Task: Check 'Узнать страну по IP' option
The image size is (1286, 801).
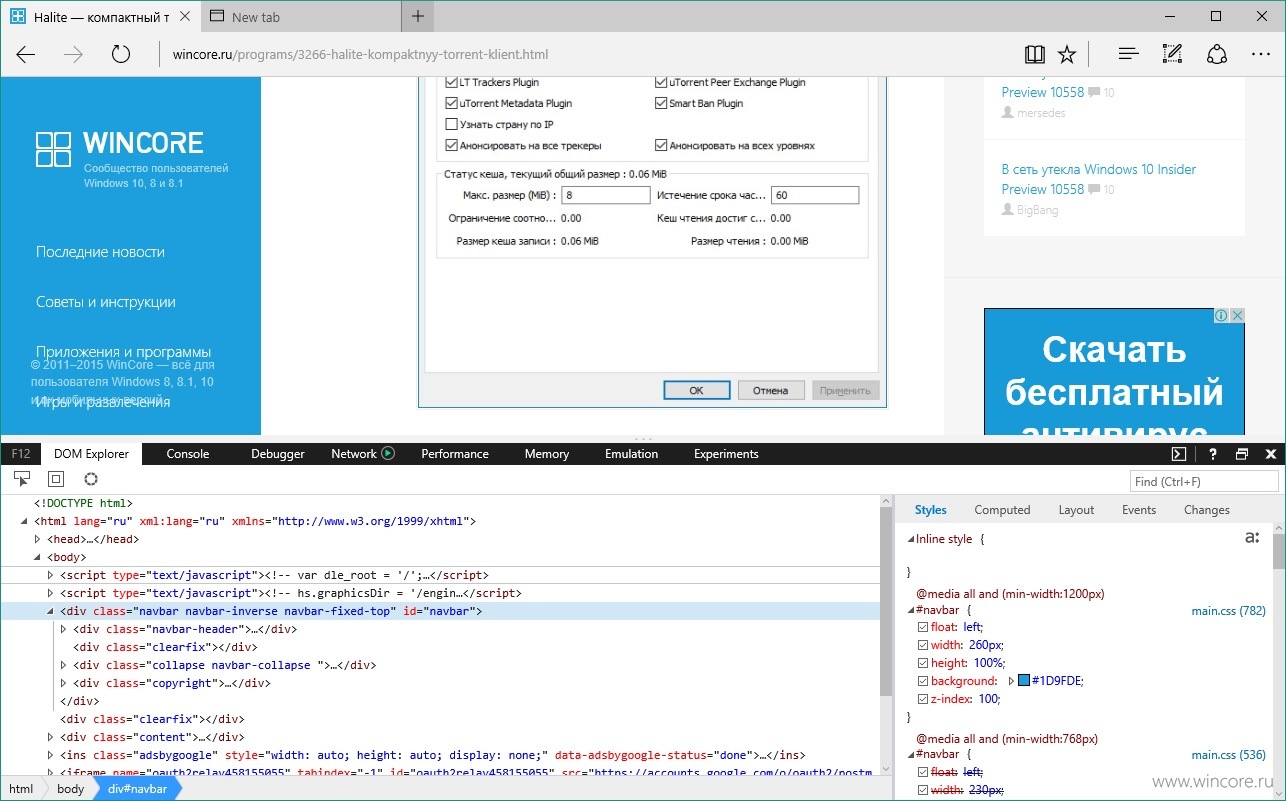Action: pos(451,125)
